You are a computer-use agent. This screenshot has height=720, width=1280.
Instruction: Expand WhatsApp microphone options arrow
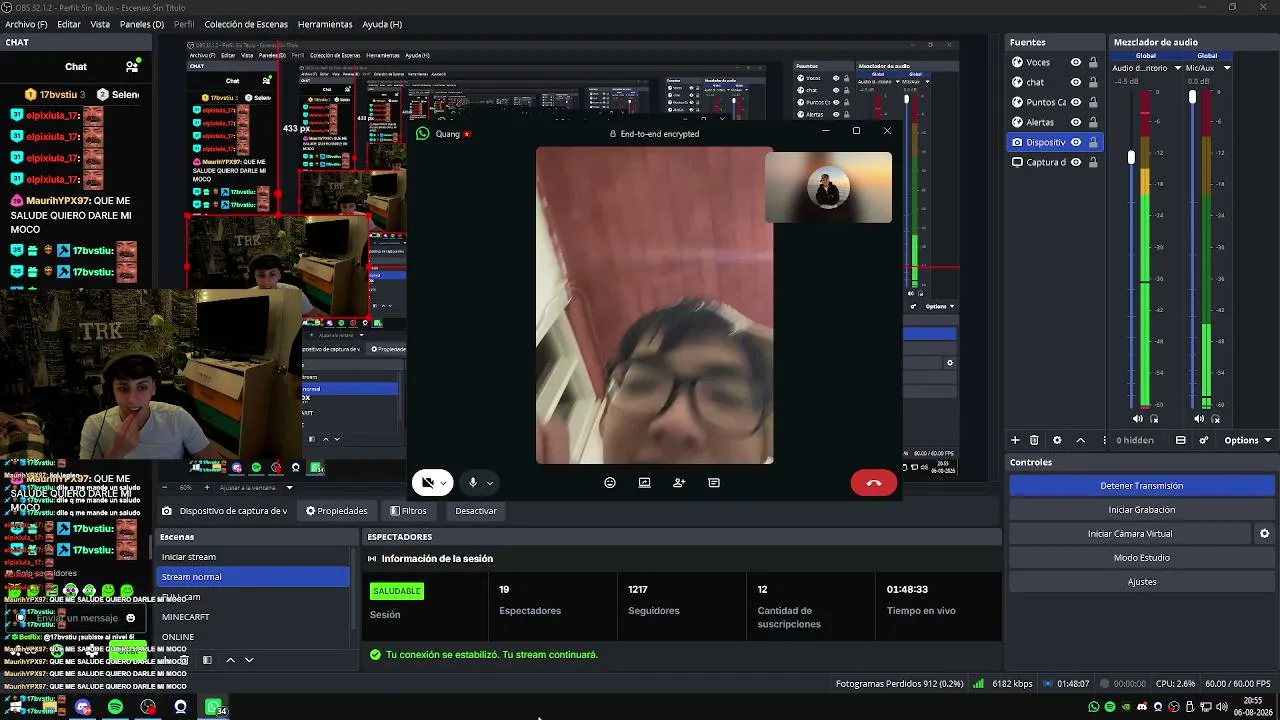click(489, 483)
